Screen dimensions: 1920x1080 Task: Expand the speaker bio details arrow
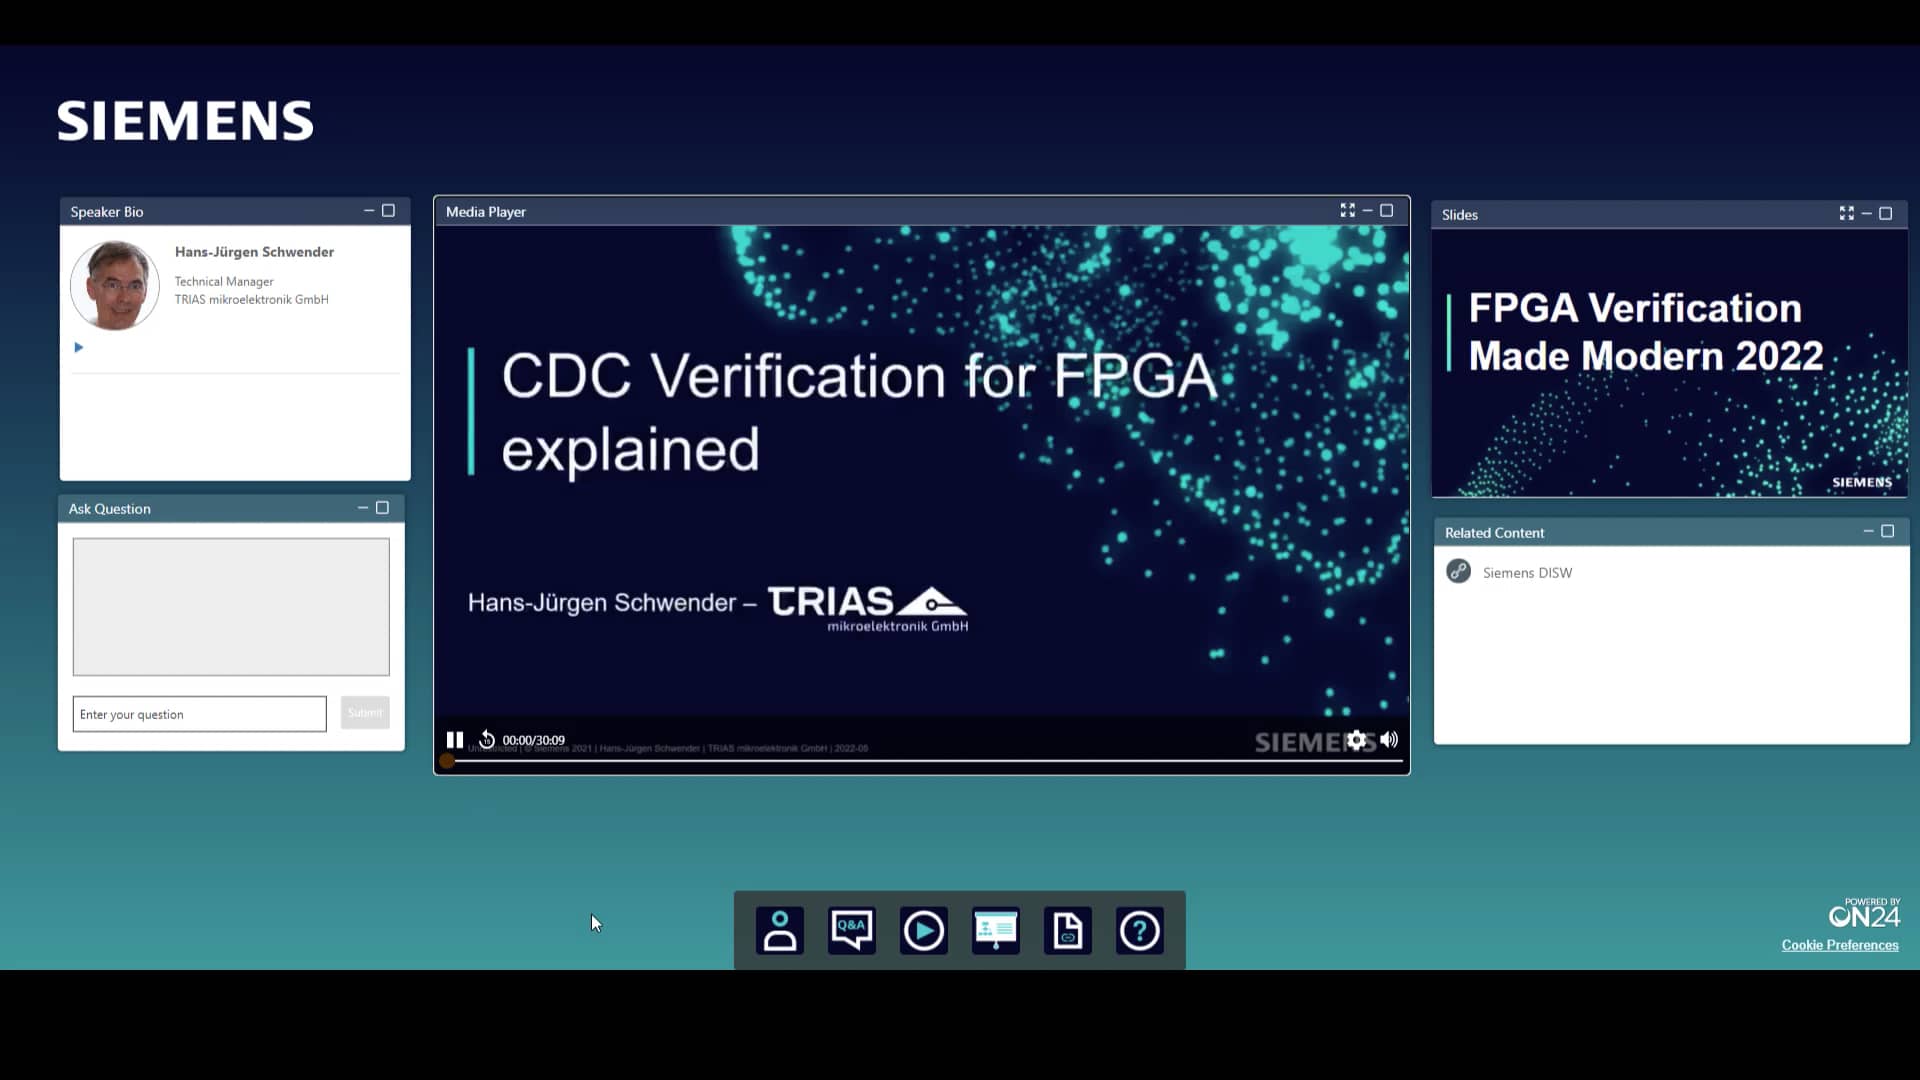(x=78, y=347)
